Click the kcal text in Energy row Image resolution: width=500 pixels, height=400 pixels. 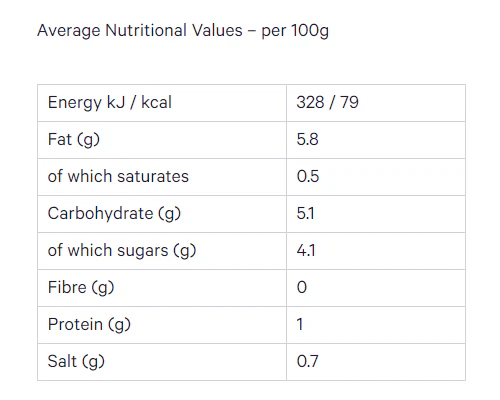[x=156, y=102]
